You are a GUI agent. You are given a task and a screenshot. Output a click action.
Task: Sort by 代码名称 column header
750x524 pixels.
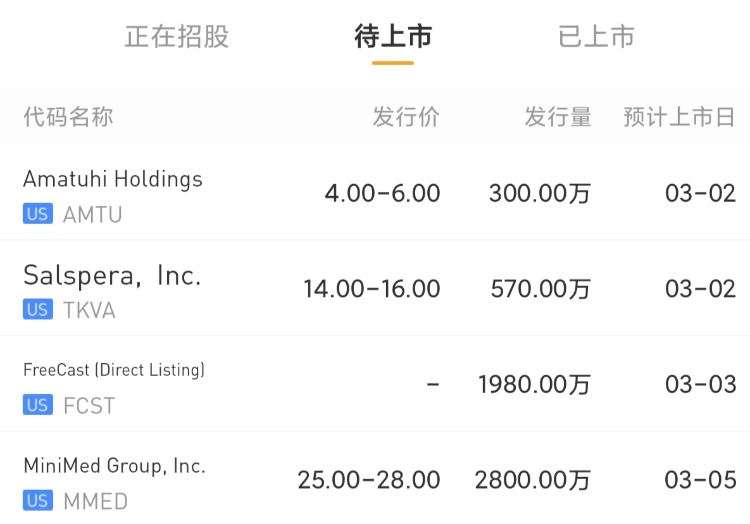(x=68, y=117)
